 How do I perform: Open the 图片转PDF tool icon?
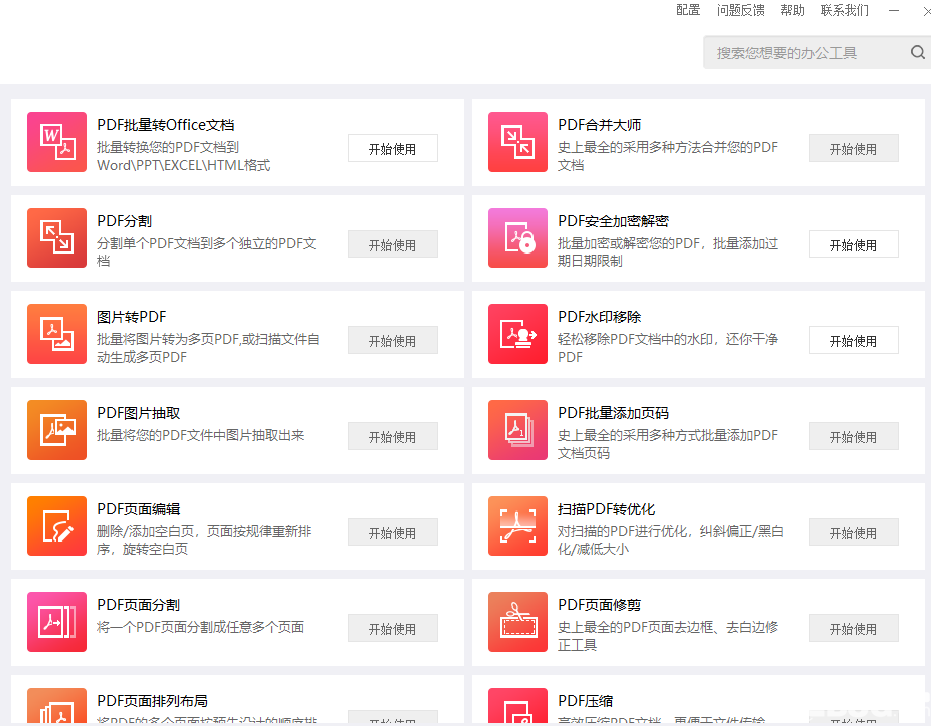(57, 334)
